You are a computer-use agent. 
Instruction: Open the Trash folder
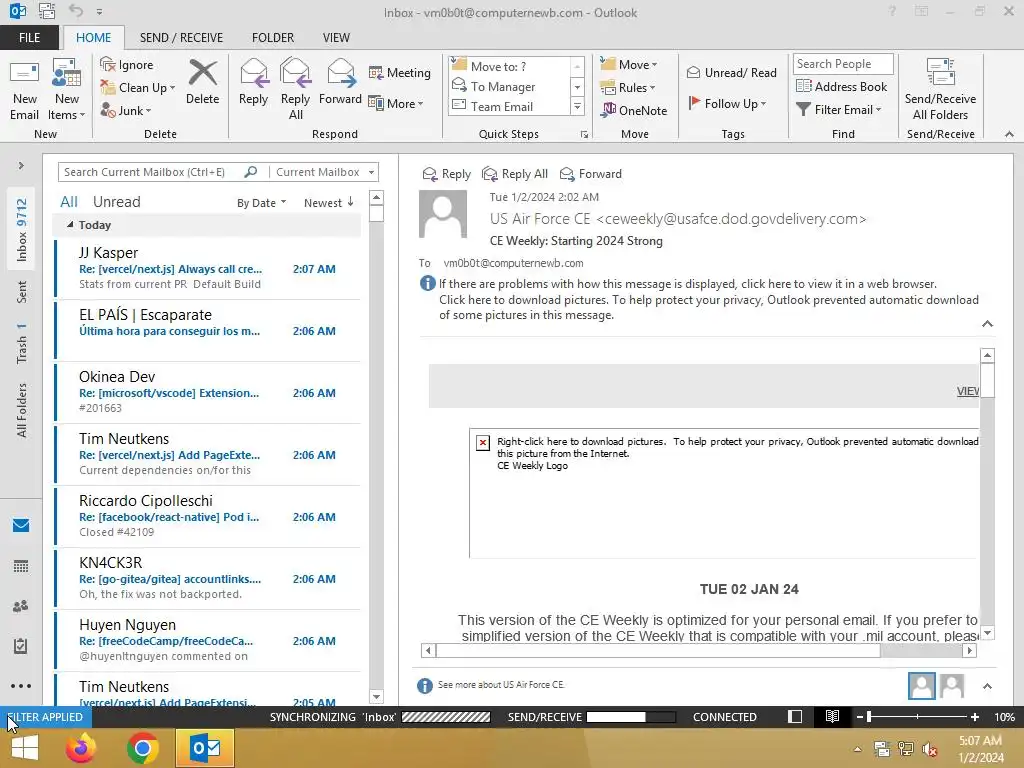pyautogui.click(x=22, y=344)
